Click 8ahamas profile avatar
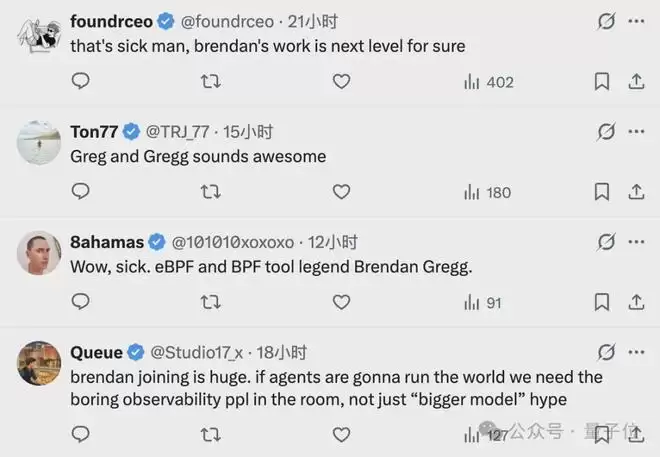 39,253
